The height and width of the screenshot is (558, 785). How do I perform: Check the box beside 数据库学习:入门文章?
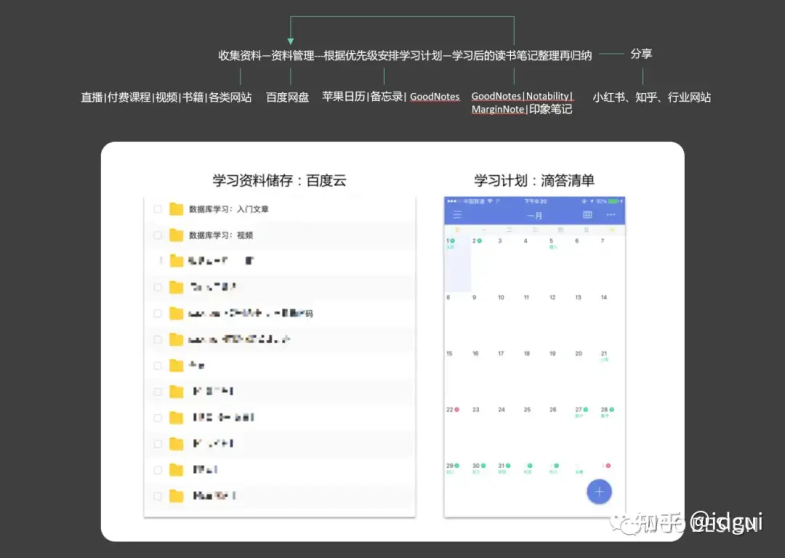click(x=158, y=209)
